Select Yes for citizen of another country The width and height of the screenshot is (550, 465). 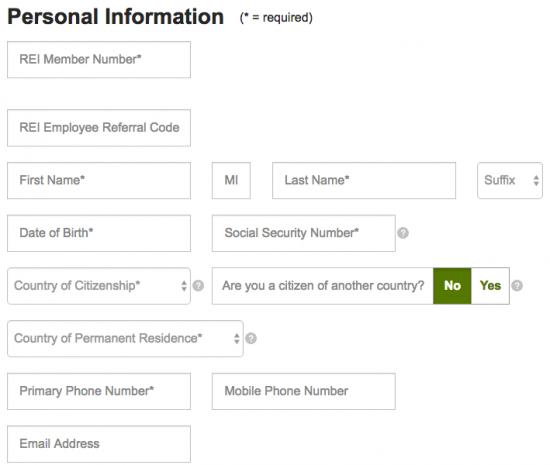pos(490,286)
